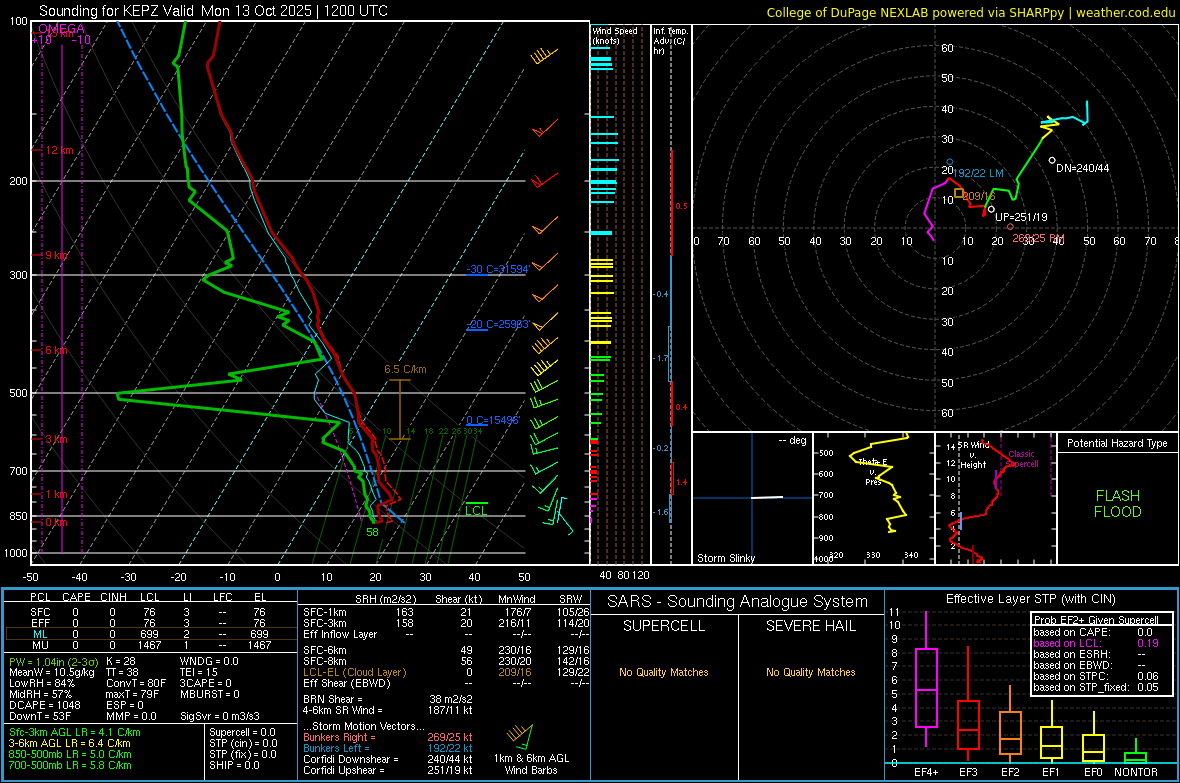Select the LCL-EL (Cloud Layer) row
1180x783 pixels.
(x=446, y=672)
